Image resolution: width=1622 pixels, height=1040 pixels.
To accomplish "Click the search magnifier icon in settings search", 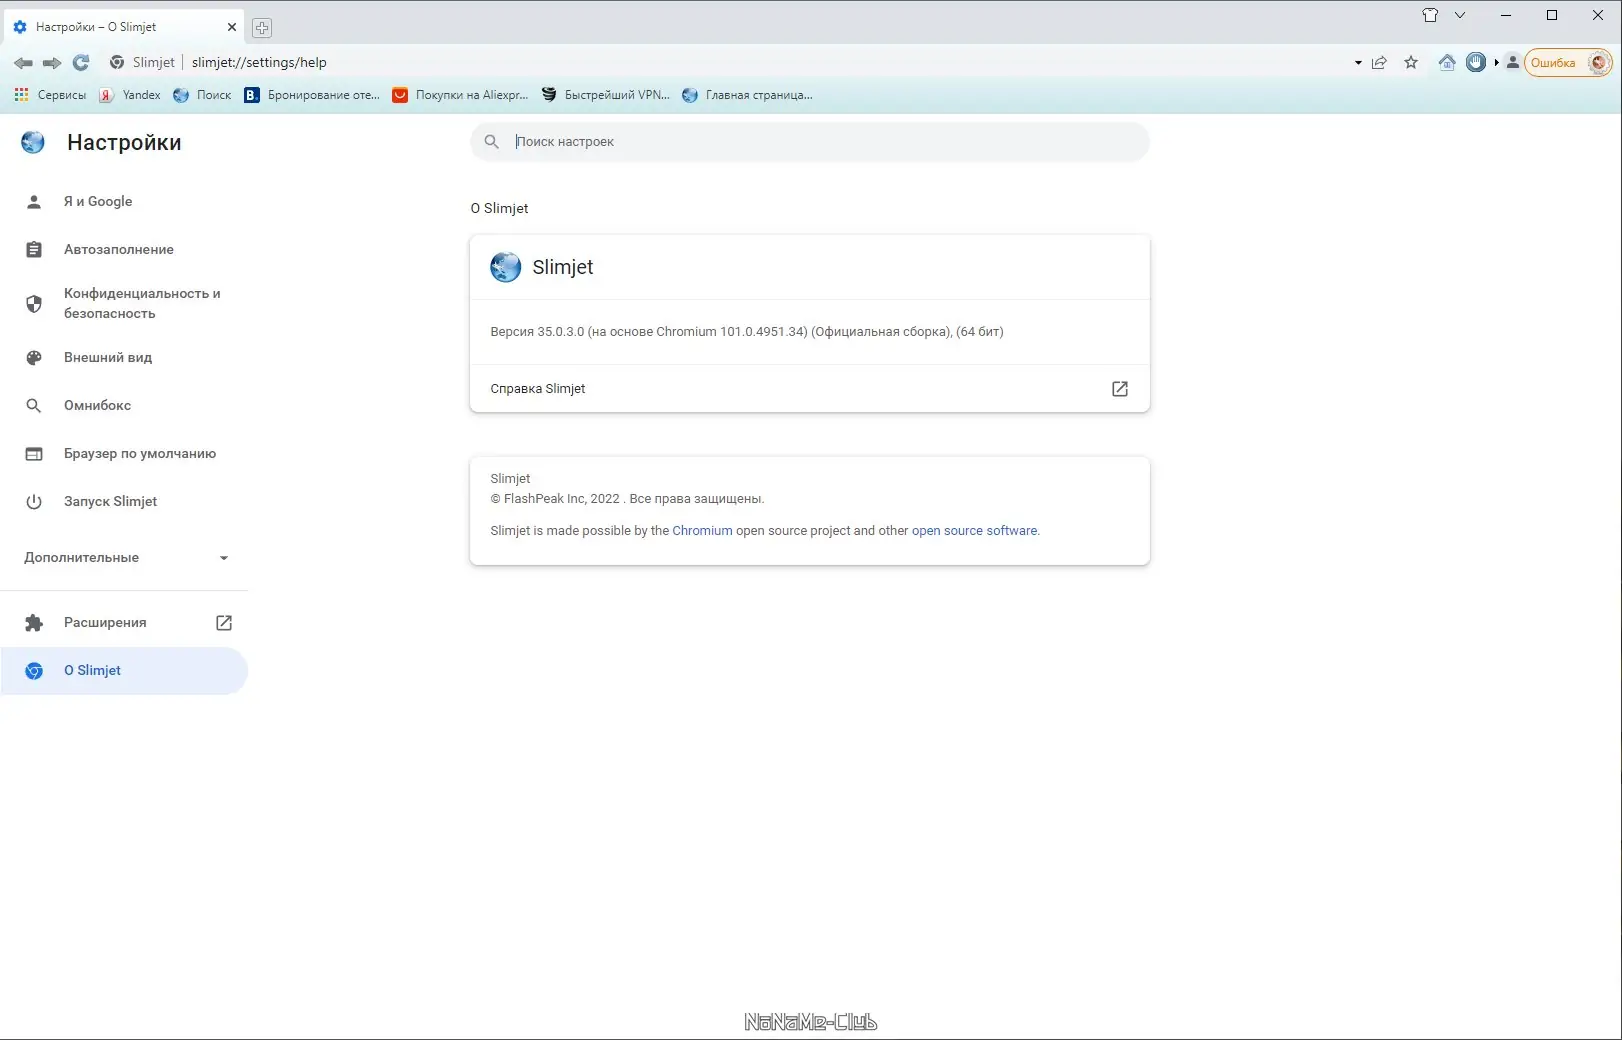I will coord(491,142).
